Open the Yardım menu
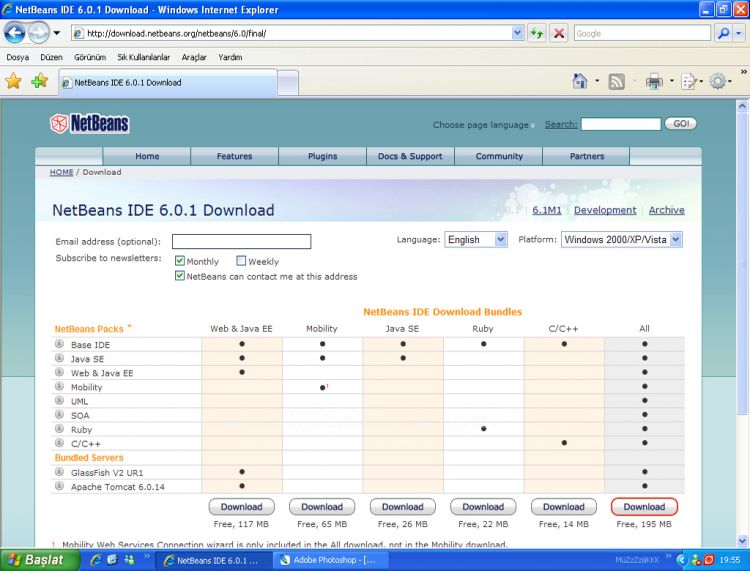Screen dimensions: 750x571 (230, 57)
